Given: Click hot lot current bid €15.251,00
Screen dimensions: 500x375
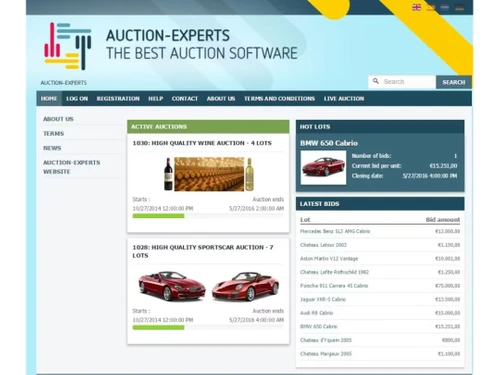Looking at the screenshot, I should click(443, 166).
